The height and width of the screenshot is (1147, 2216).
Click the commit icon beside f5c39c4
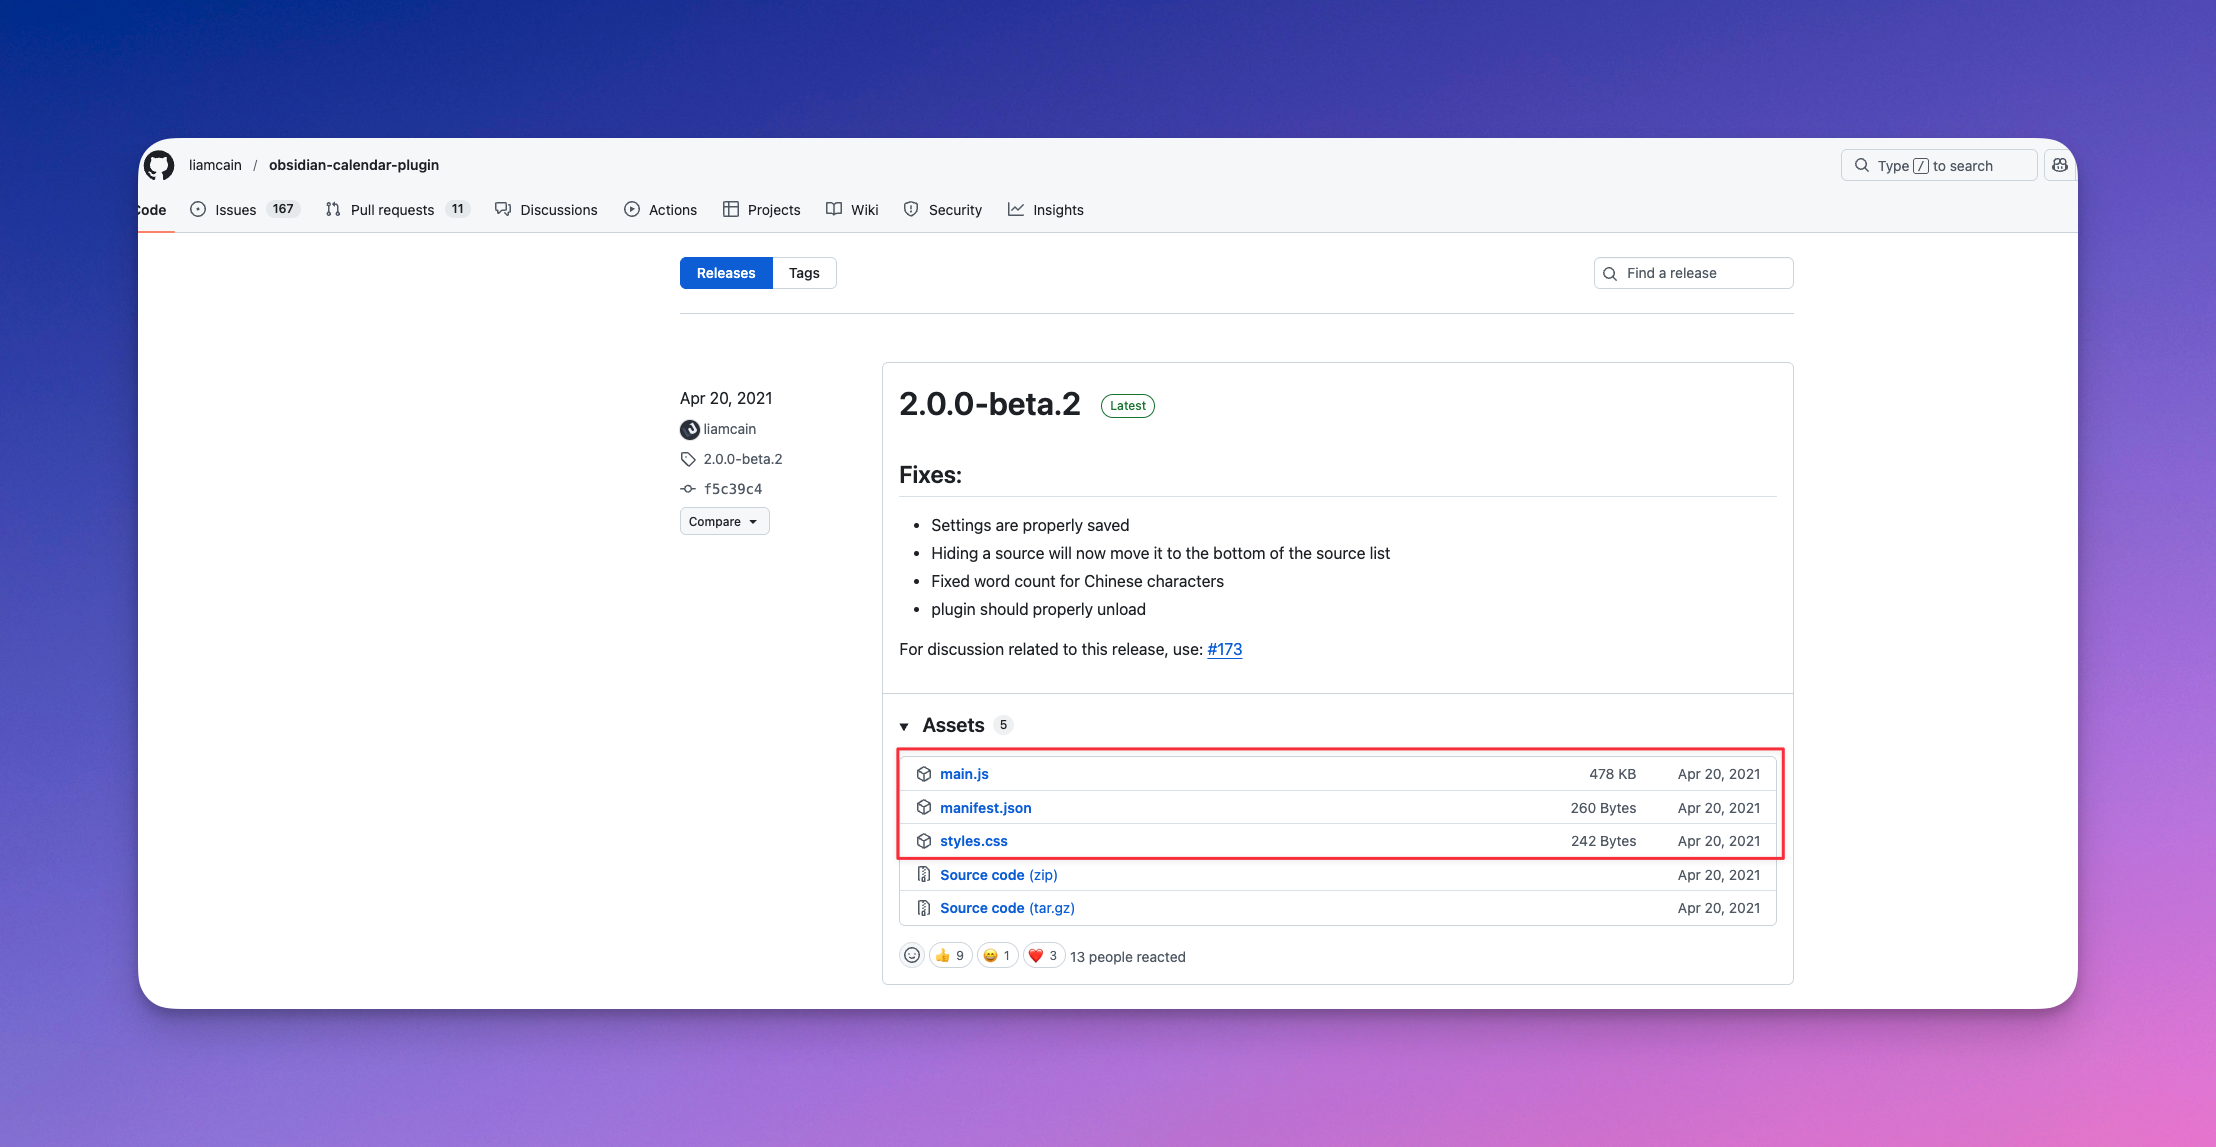[688, 489]
